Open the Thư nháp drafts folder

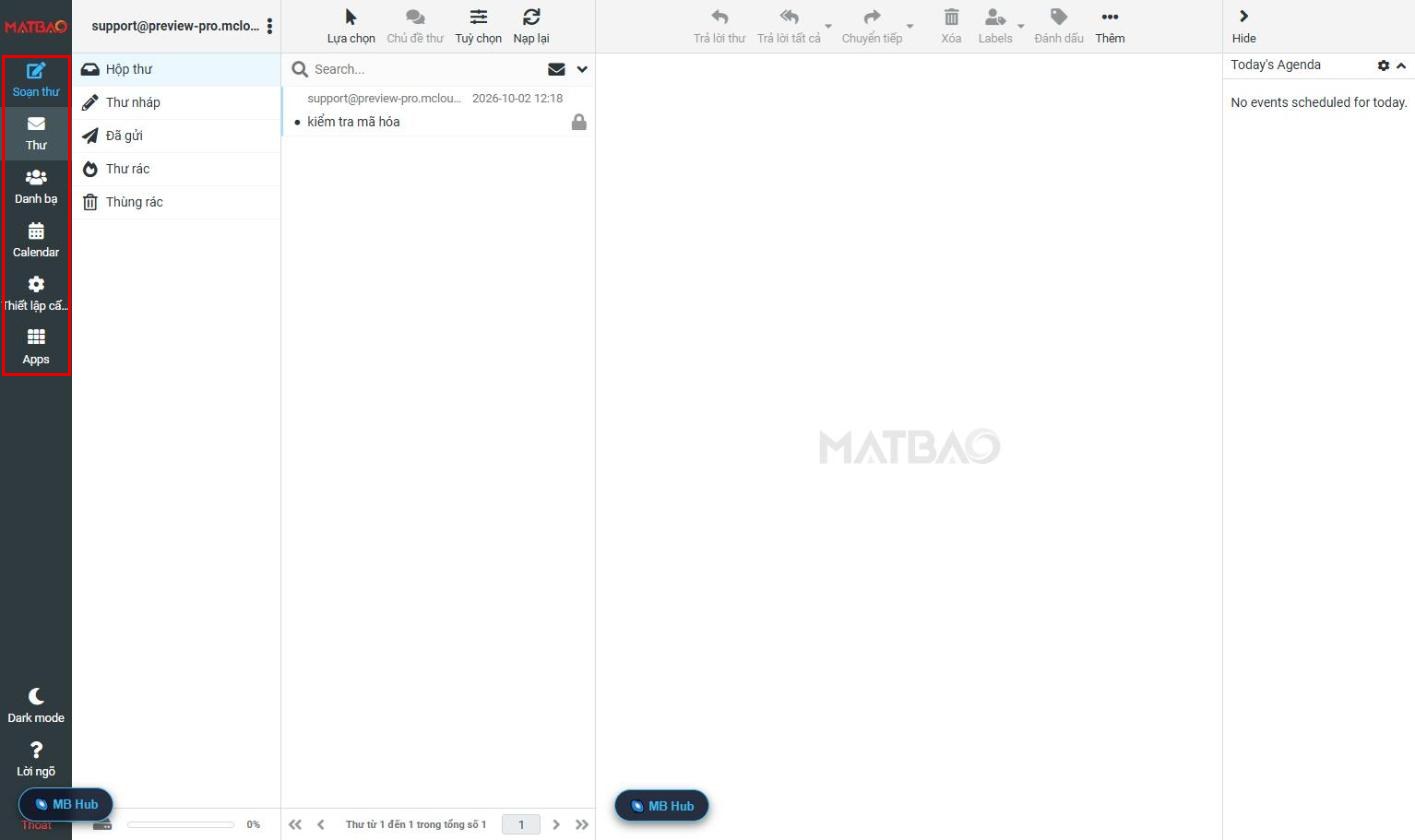point(176,102)
